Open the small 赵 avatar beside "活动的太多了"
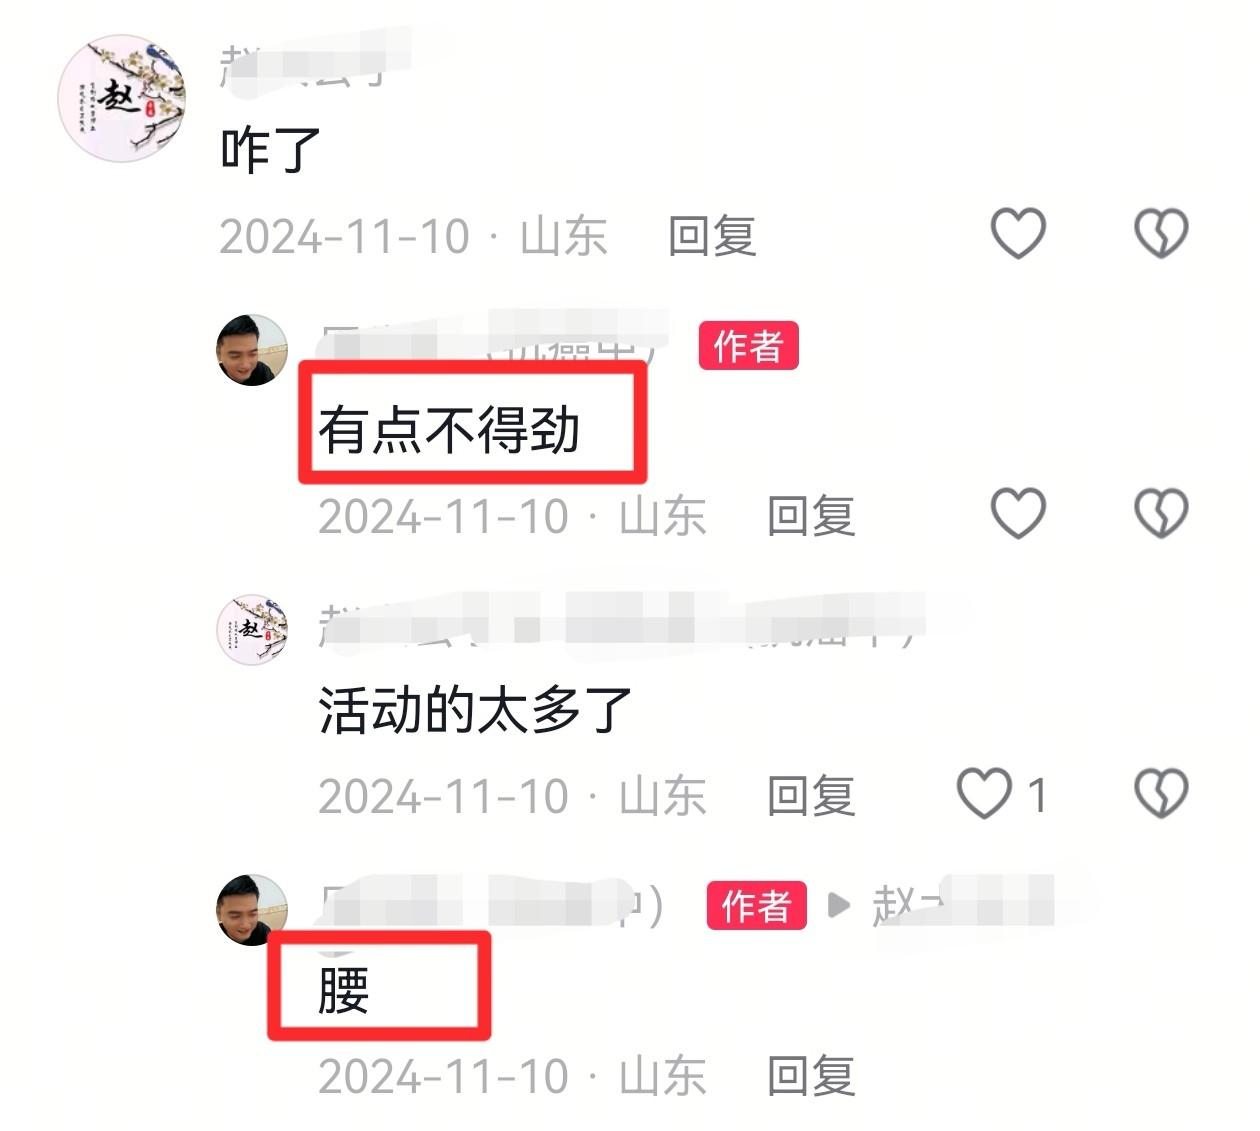The height and width of the screenshot is (1131, 1260). [252, 630]
